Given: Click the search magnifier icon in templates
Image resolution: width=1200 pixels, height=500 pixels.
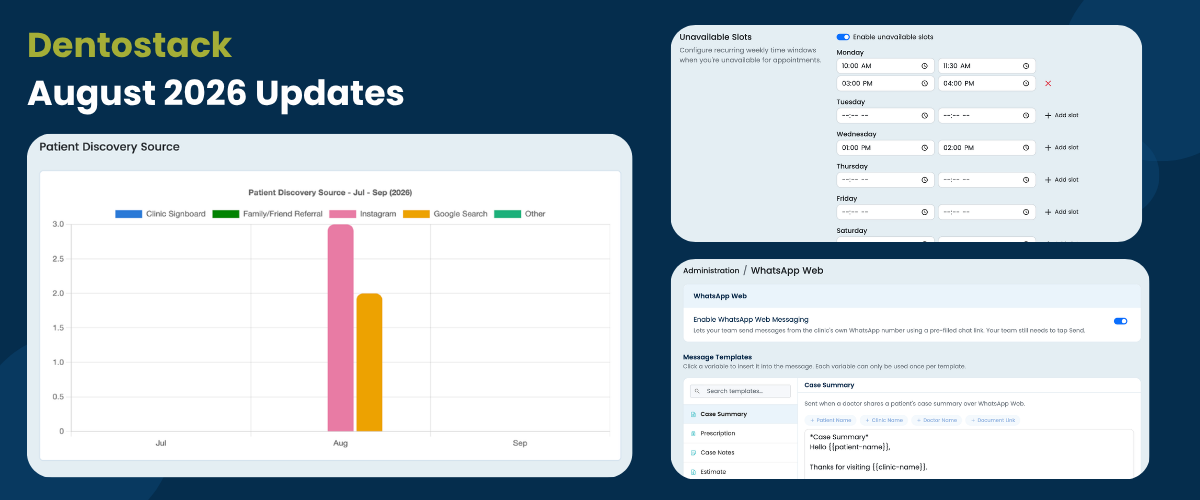Looking at the screenshot, I should pos(697,391).
